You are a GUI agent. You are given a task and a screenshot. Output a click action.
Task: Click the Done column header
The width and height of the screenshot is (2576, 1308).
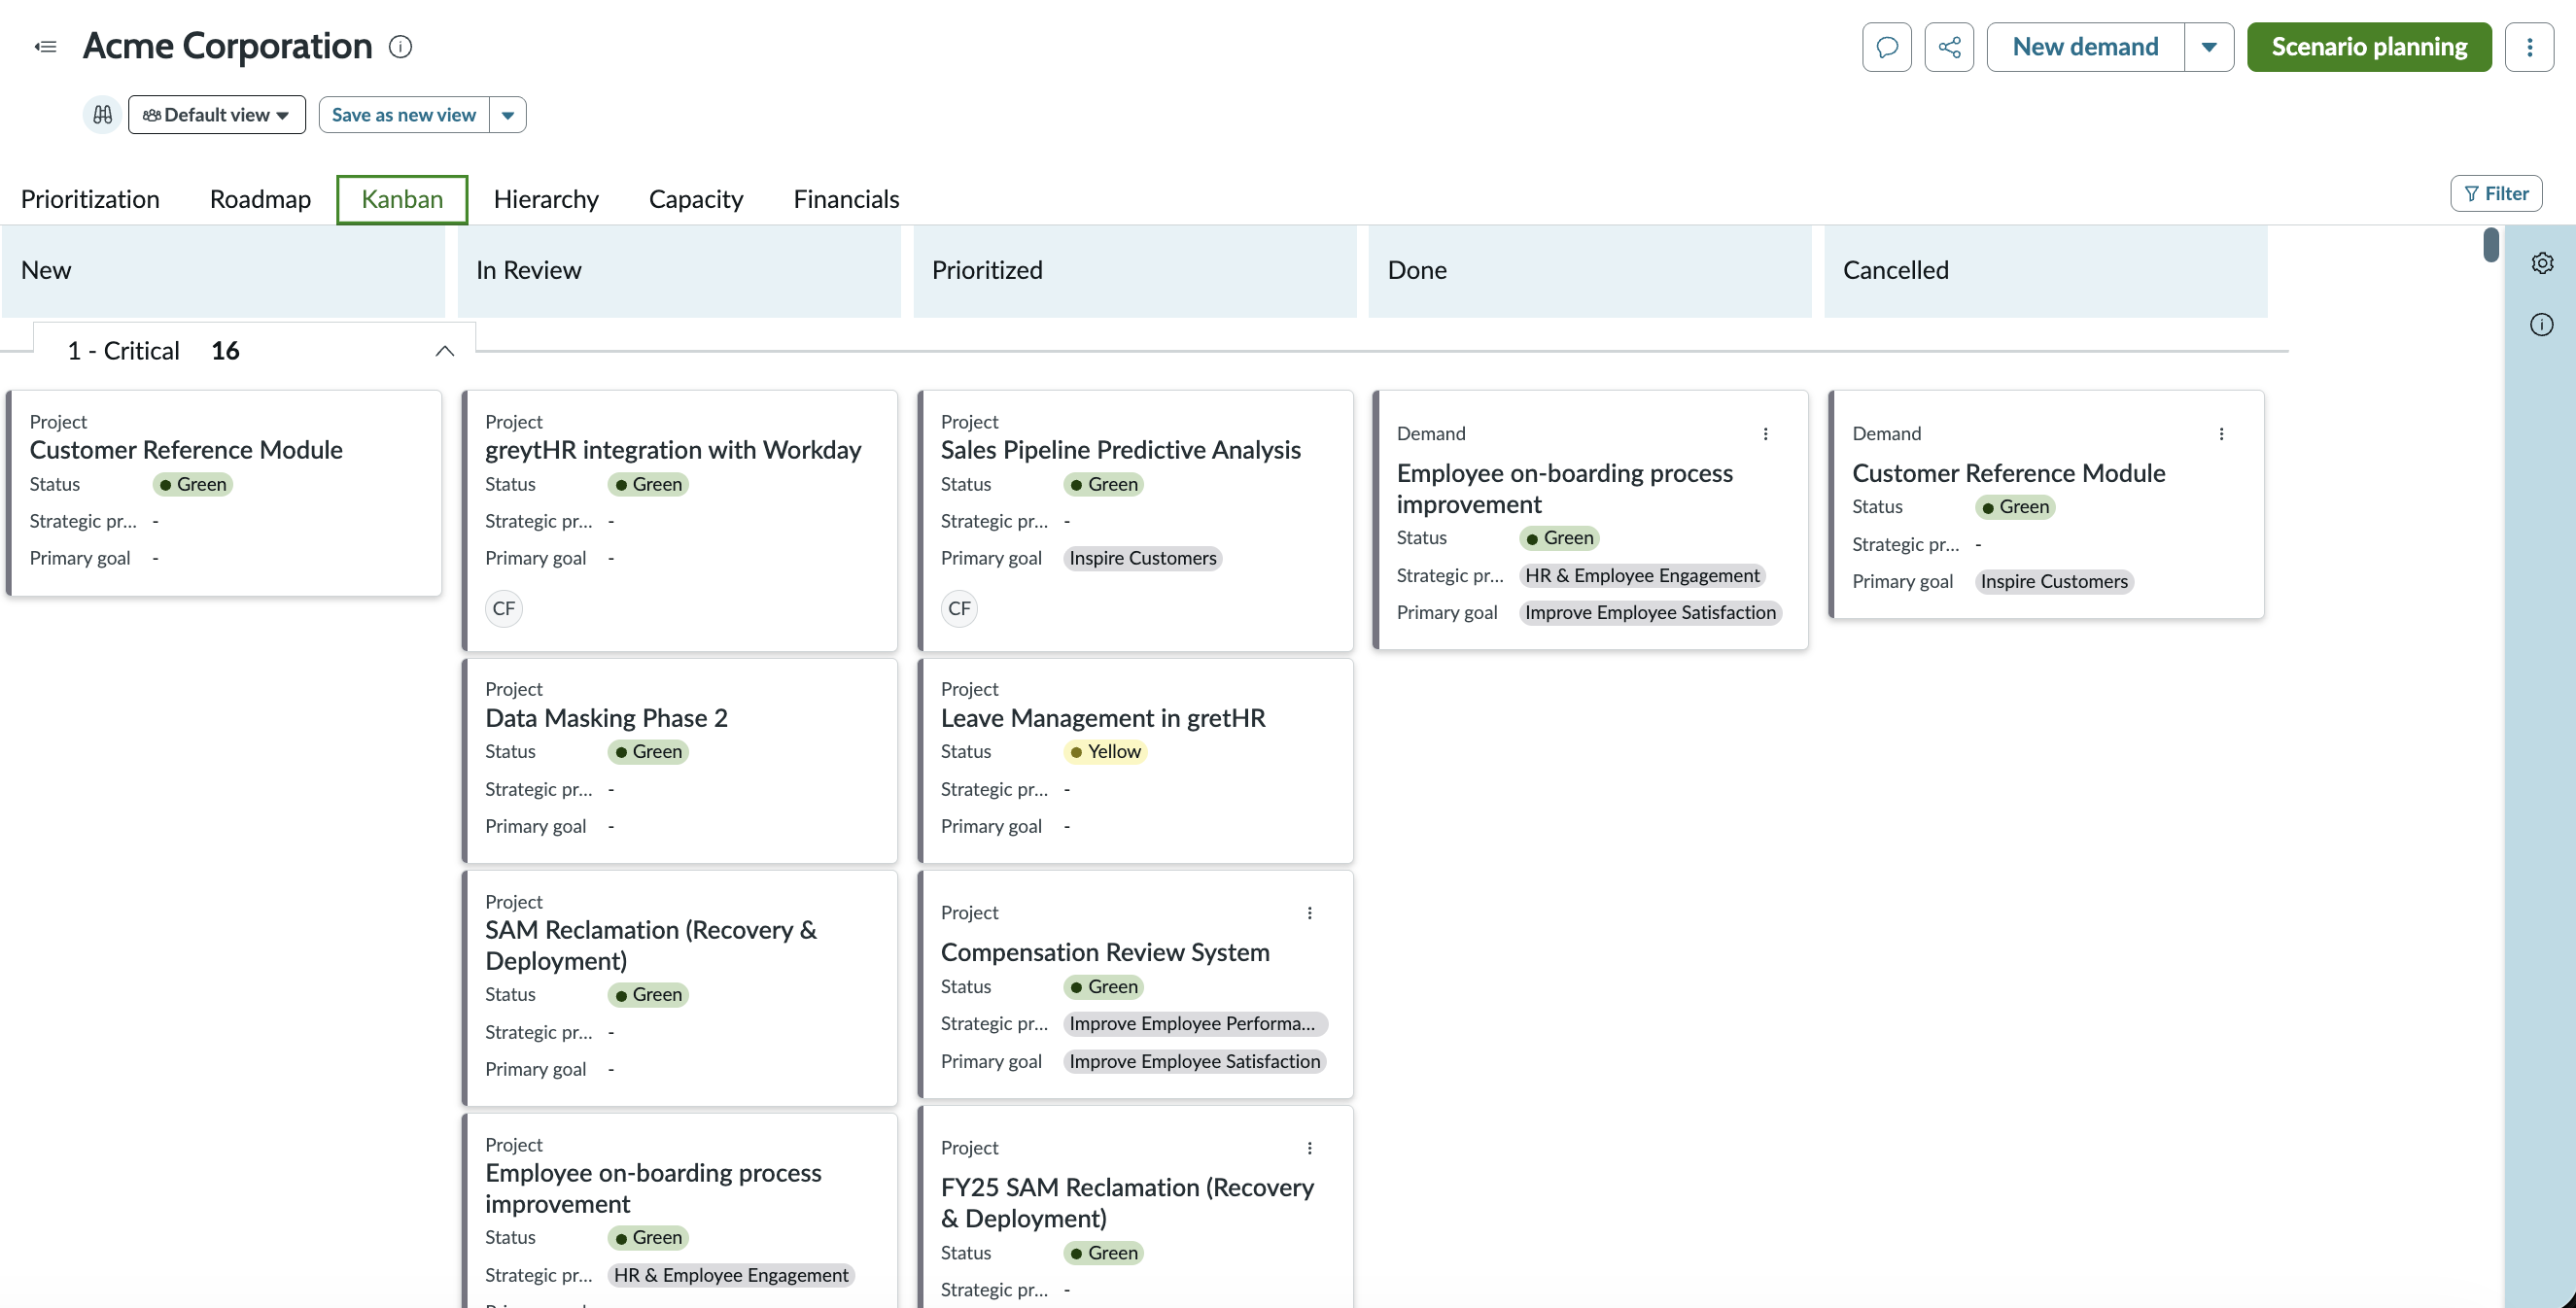(1589, 271)
